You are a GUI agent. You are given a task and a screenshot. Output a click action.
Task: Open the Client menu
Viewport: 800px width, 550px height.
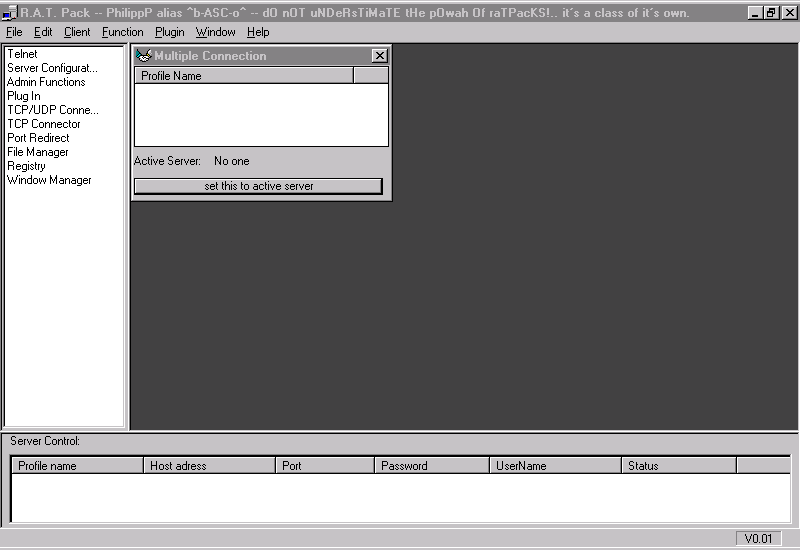(x=77, y=32)
